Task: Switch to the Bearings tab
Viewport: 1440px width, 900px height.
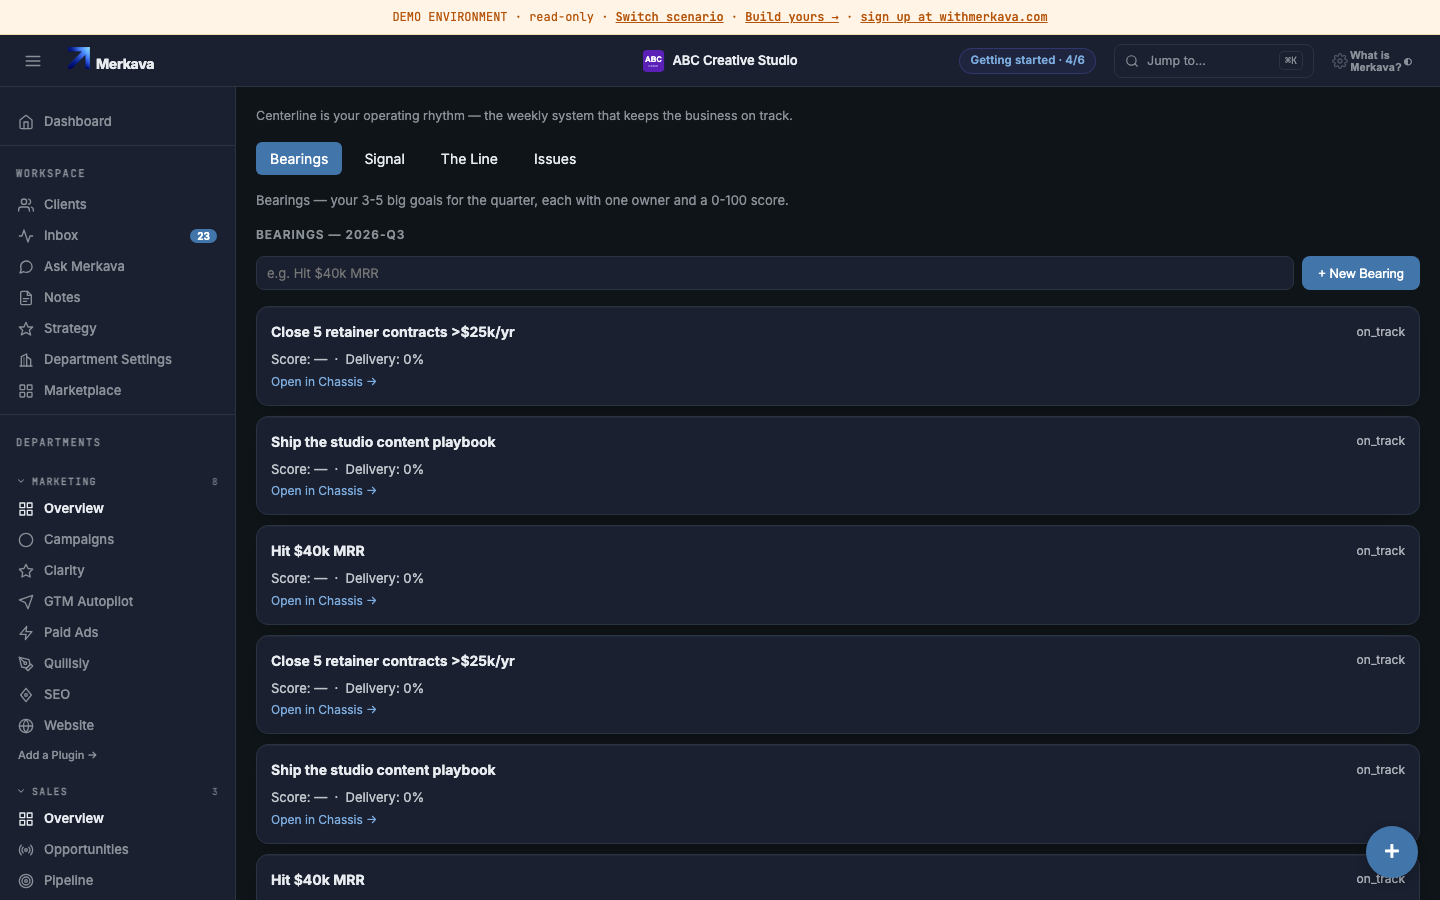Action: [299, 159]
